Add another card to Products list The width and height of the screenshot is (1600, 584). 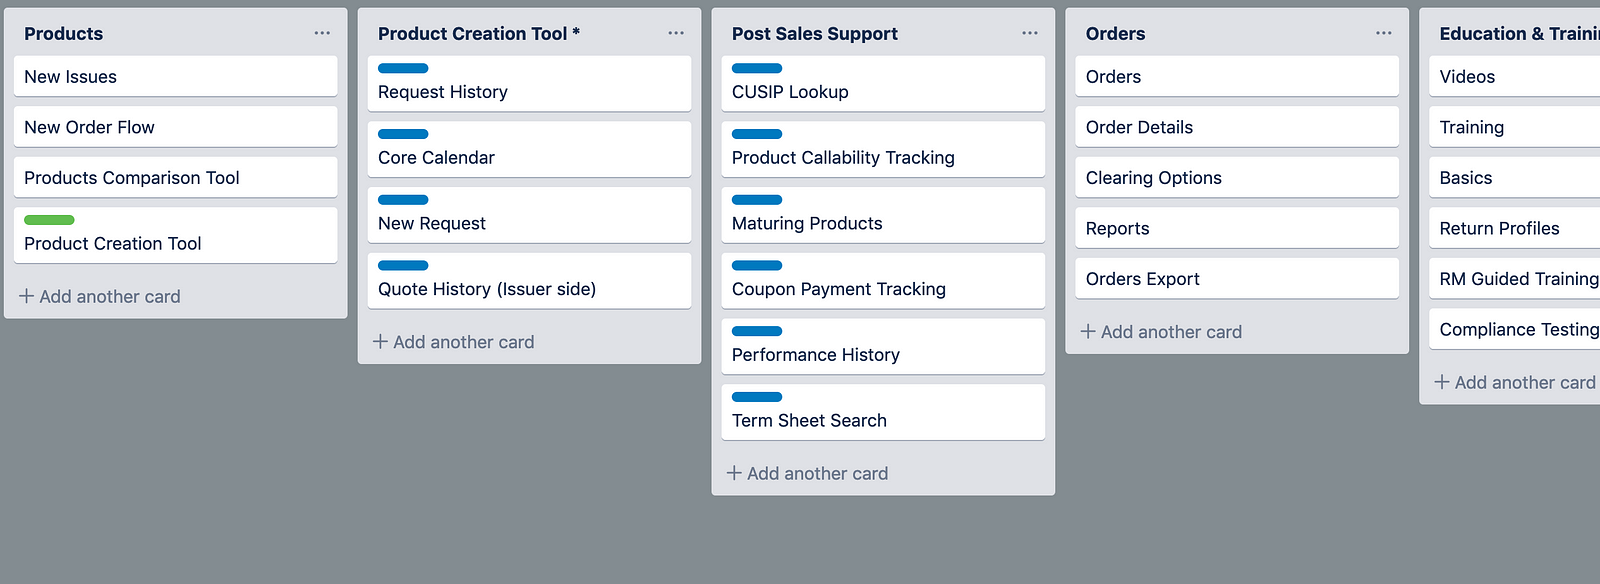point(100,296)
